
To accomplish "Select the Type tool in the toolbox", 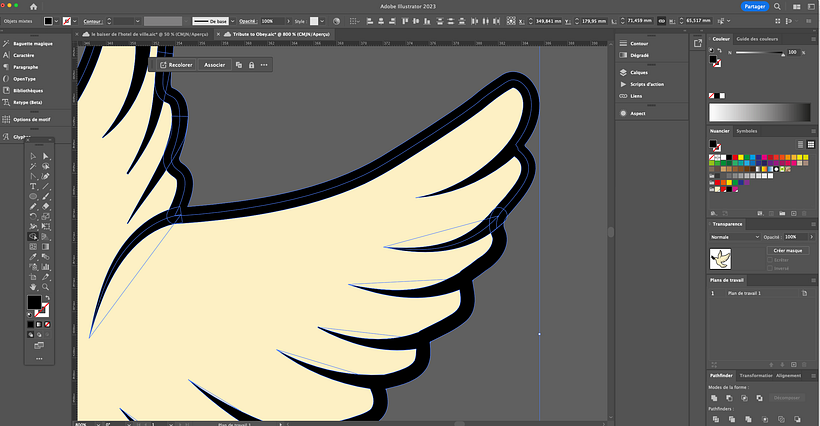I will [33, 186].
